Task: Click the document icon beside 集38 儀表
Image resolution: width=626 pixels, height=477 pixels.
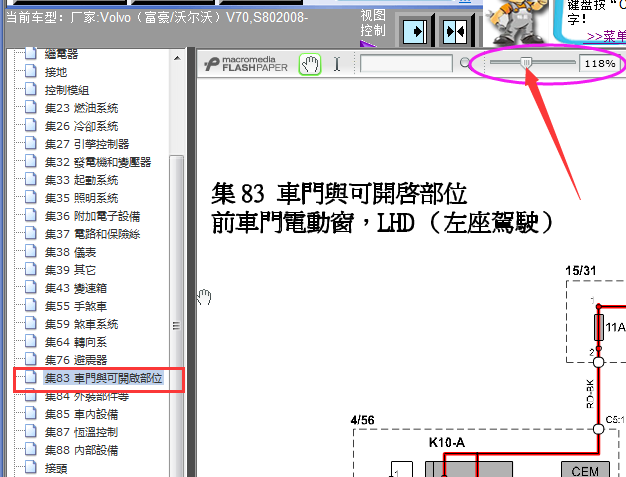Action: click(31, 251)
